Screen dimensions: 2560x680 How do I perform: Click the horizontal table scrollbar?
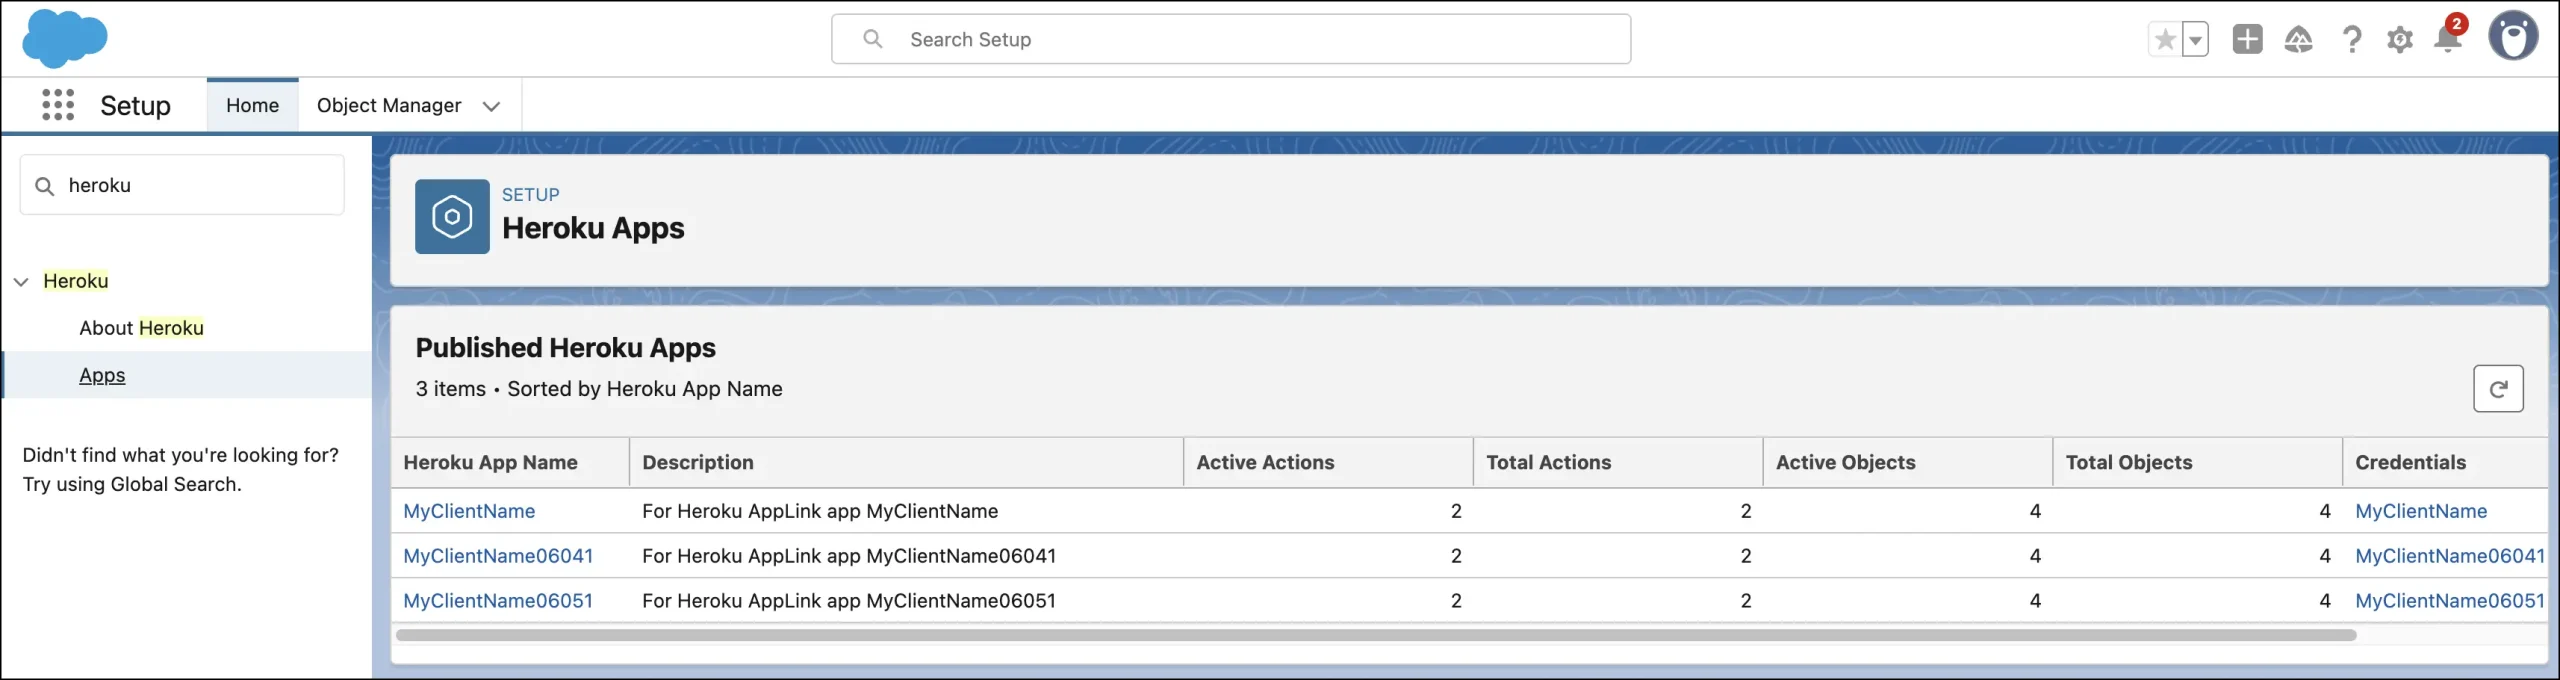pos(1376,635)
